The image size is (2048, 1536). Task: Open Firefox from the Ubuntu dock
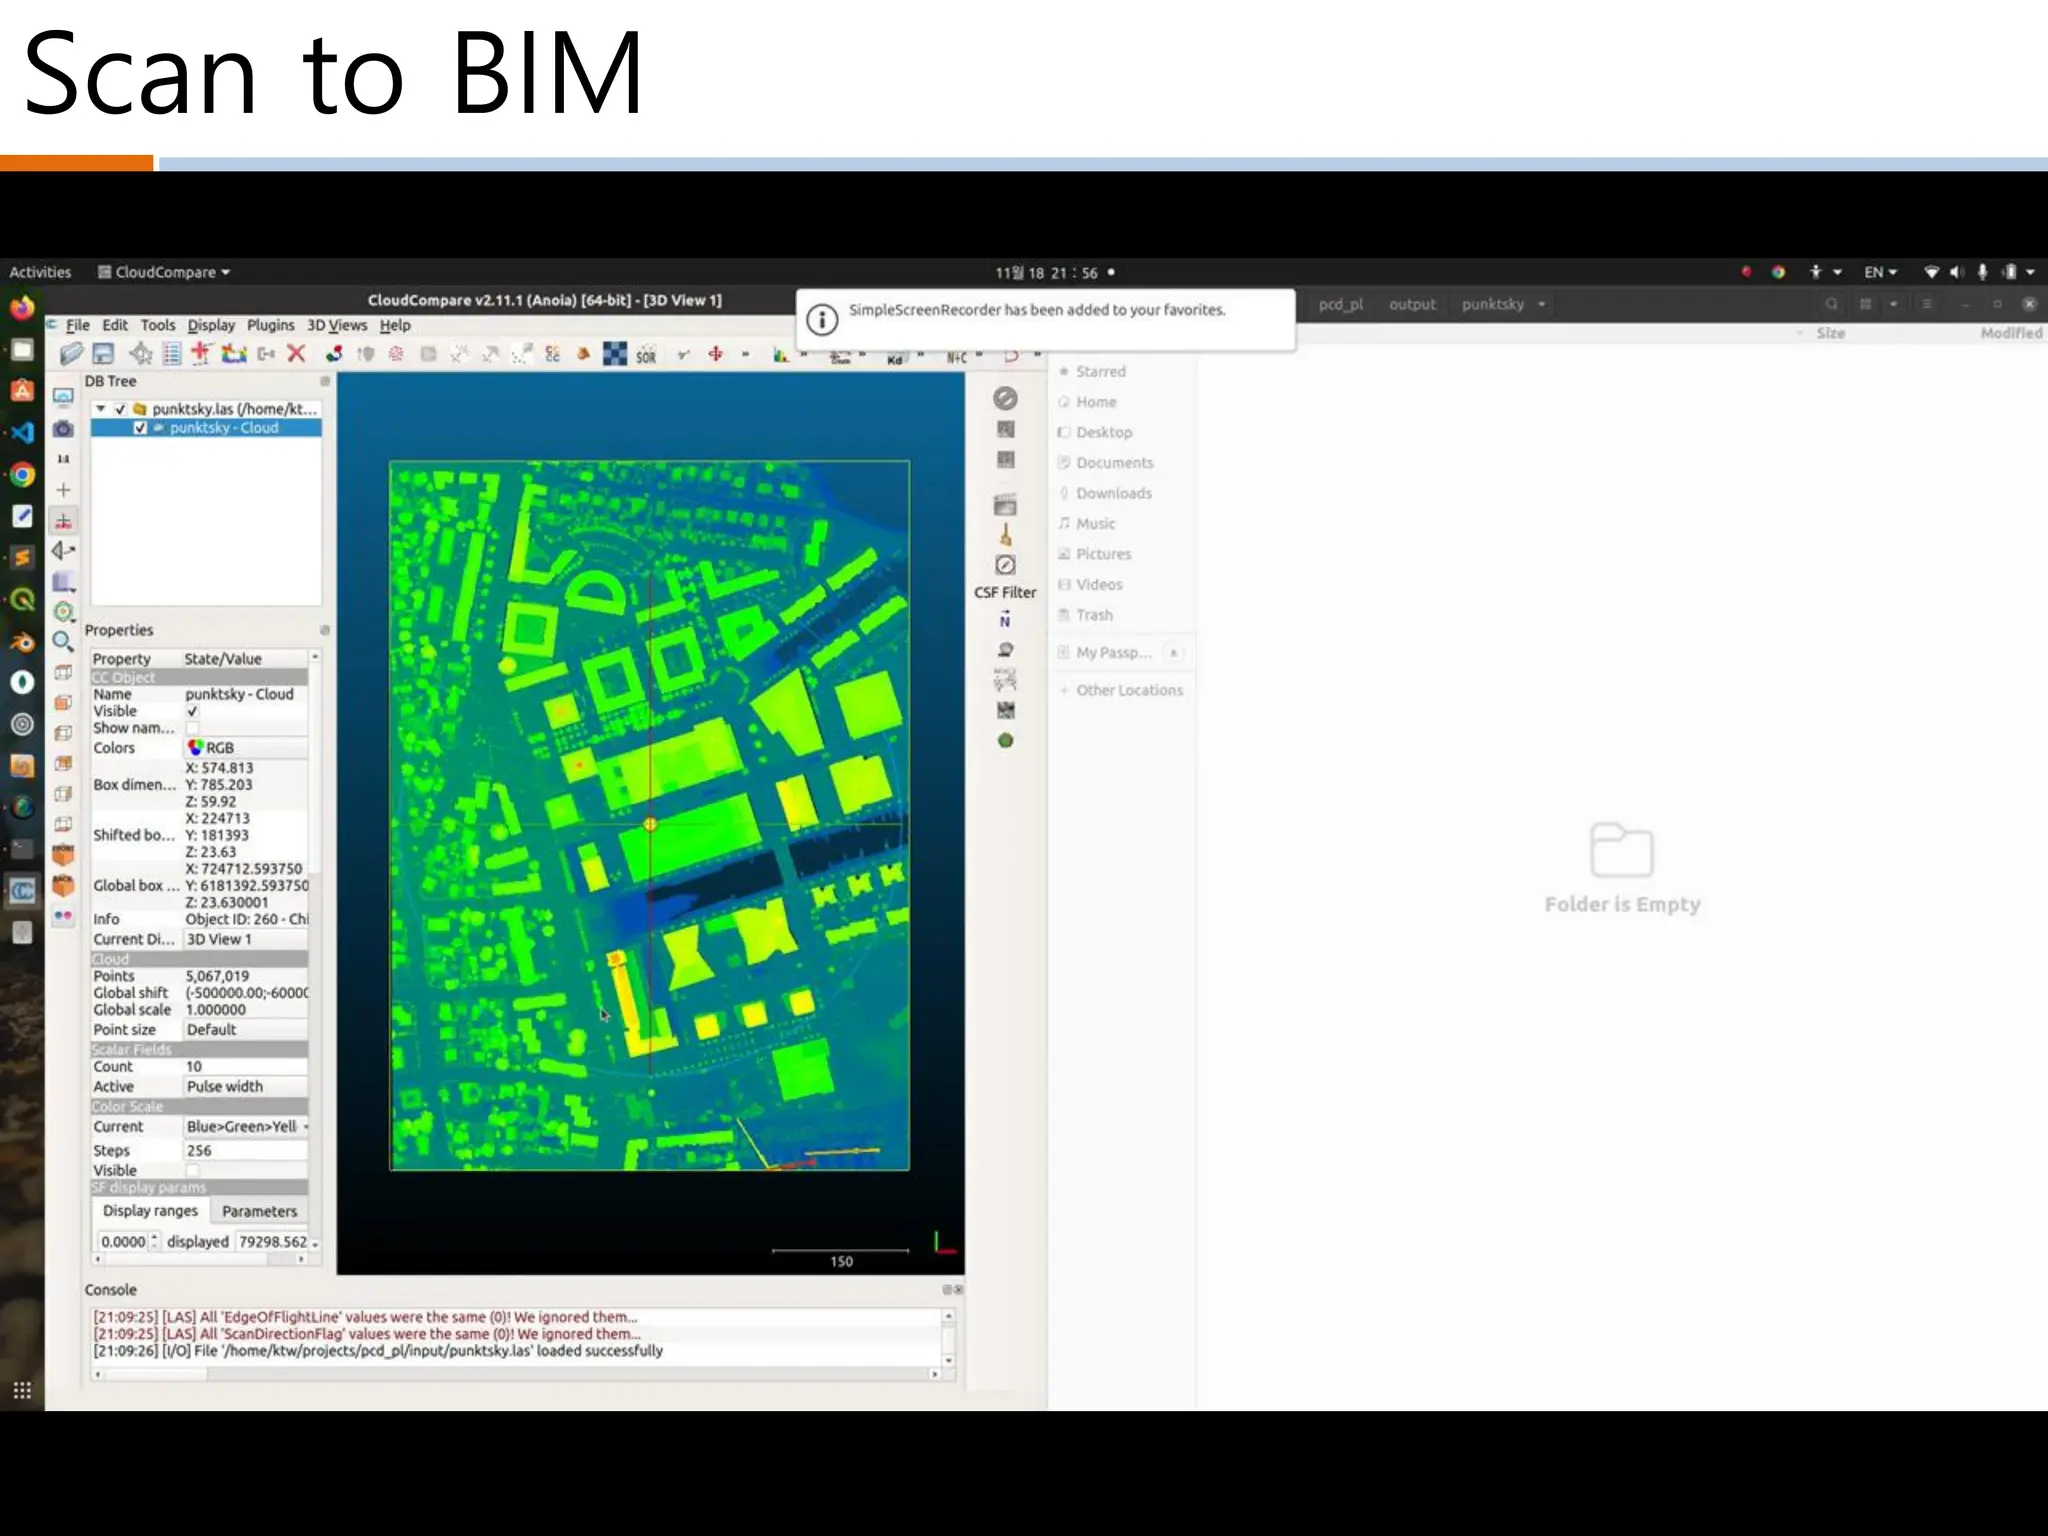[22, 308]
